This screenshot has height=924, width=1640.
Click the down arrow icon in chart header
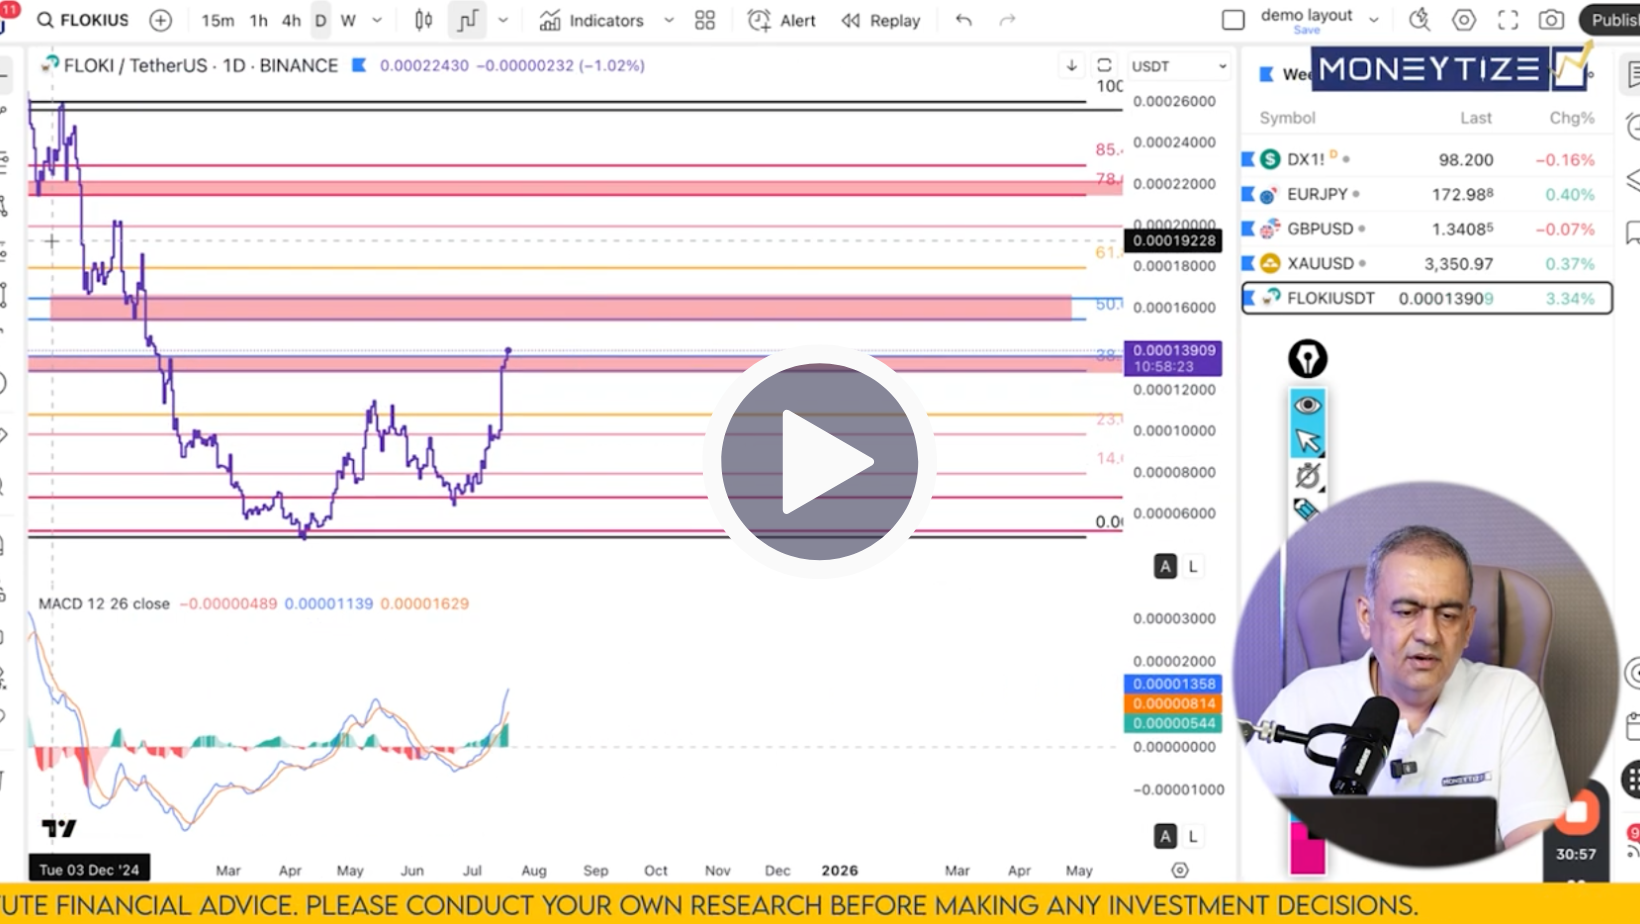click(x=1071, y=65)
